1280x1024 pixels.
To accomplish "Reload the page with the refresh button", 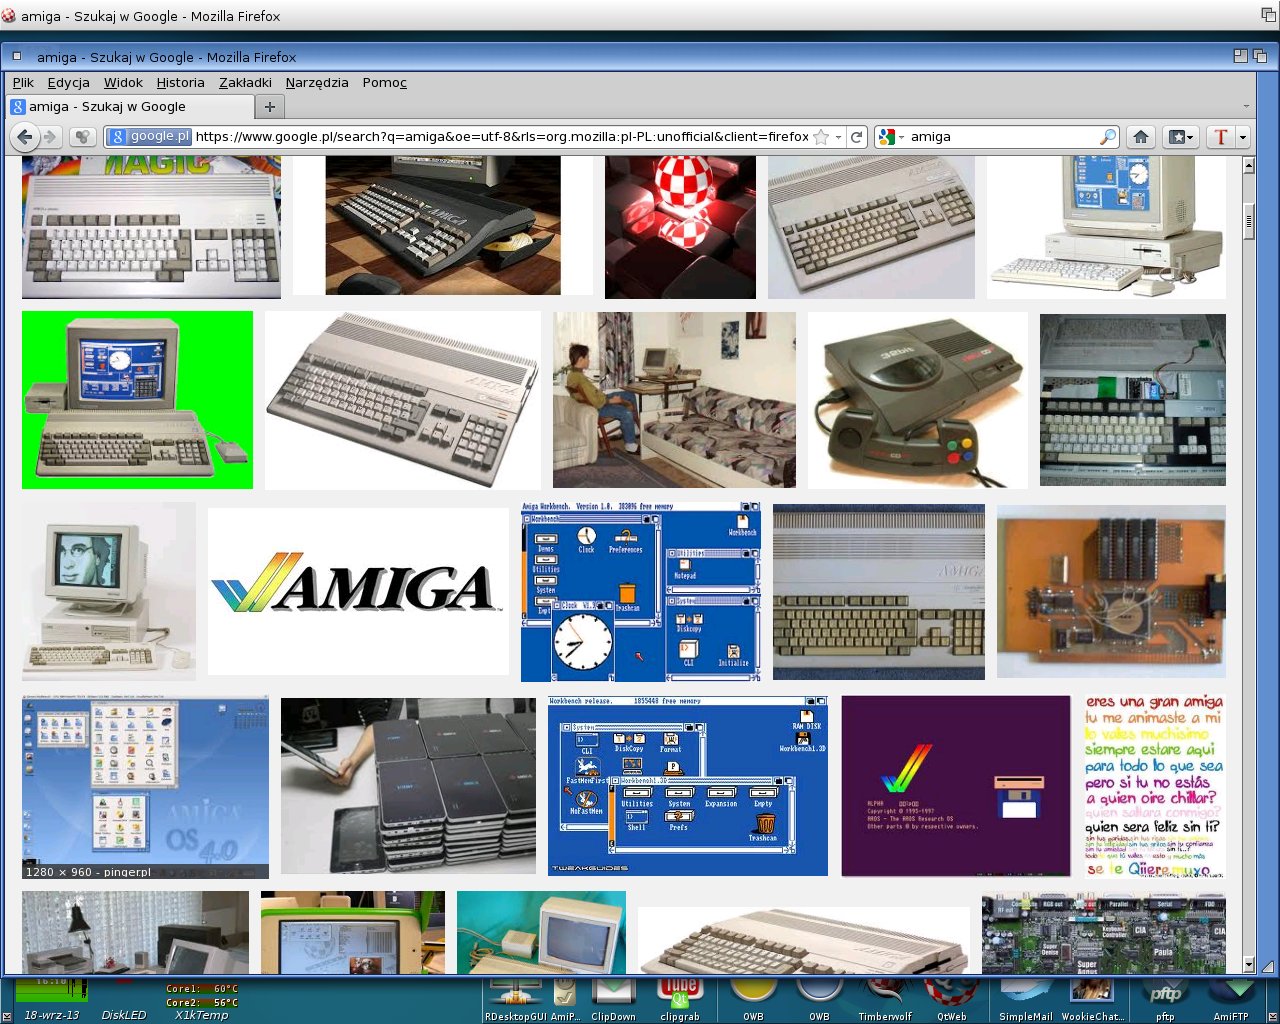I will tap(857, 137).
